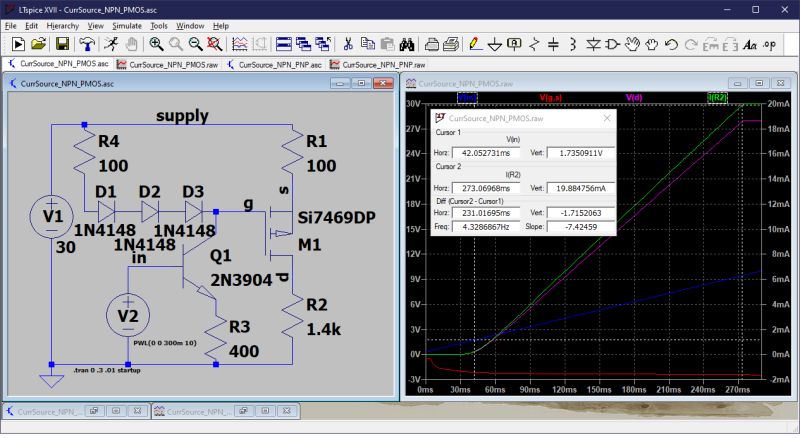Click the V(d) trace label
The image size is (800, 438).
(634, 98)
